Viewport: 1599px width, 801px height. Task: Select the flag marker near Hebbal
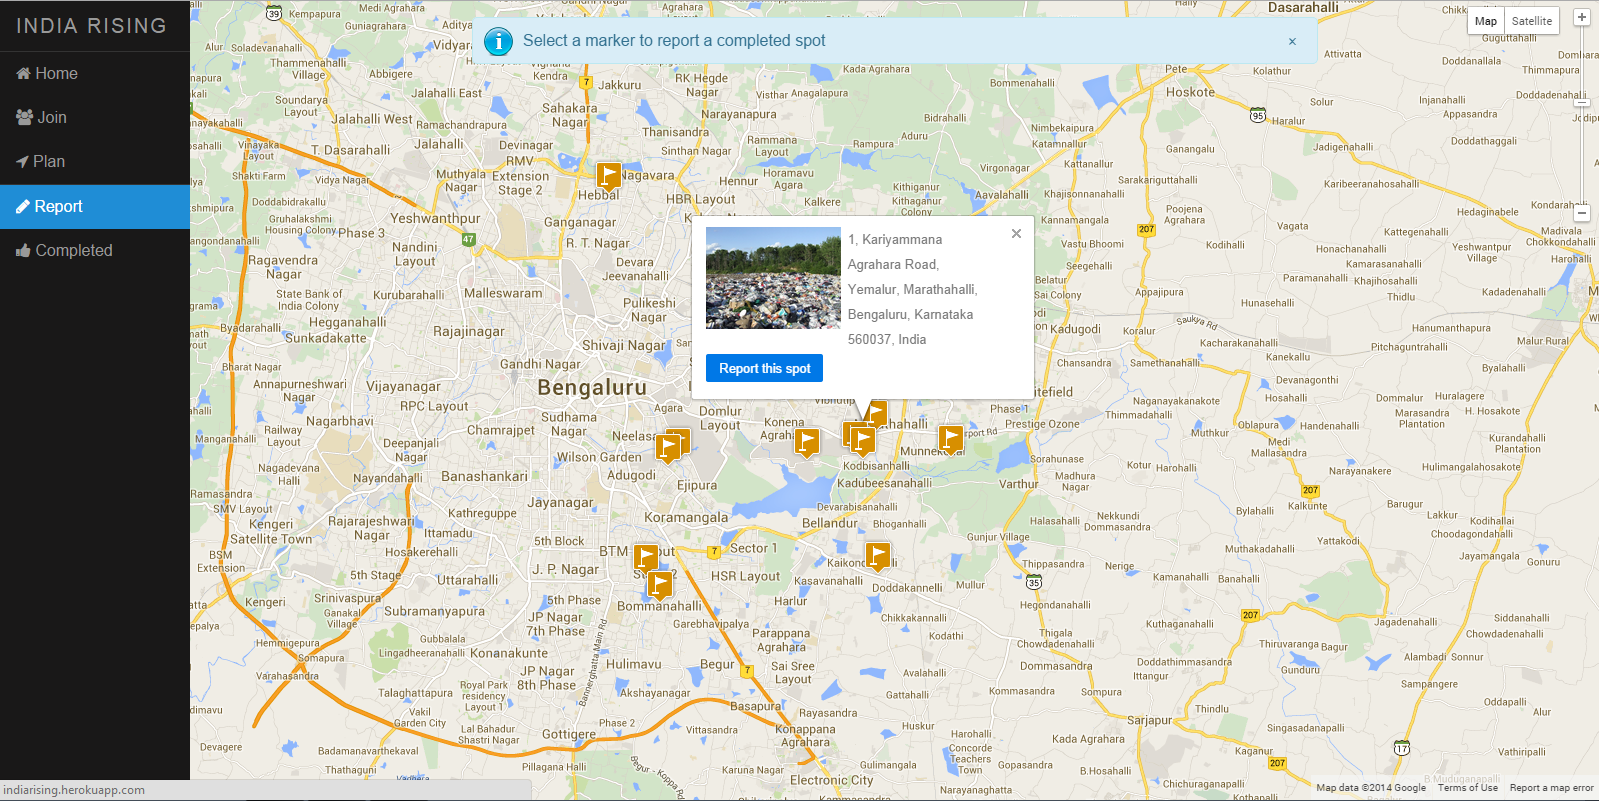pos(608,177)
